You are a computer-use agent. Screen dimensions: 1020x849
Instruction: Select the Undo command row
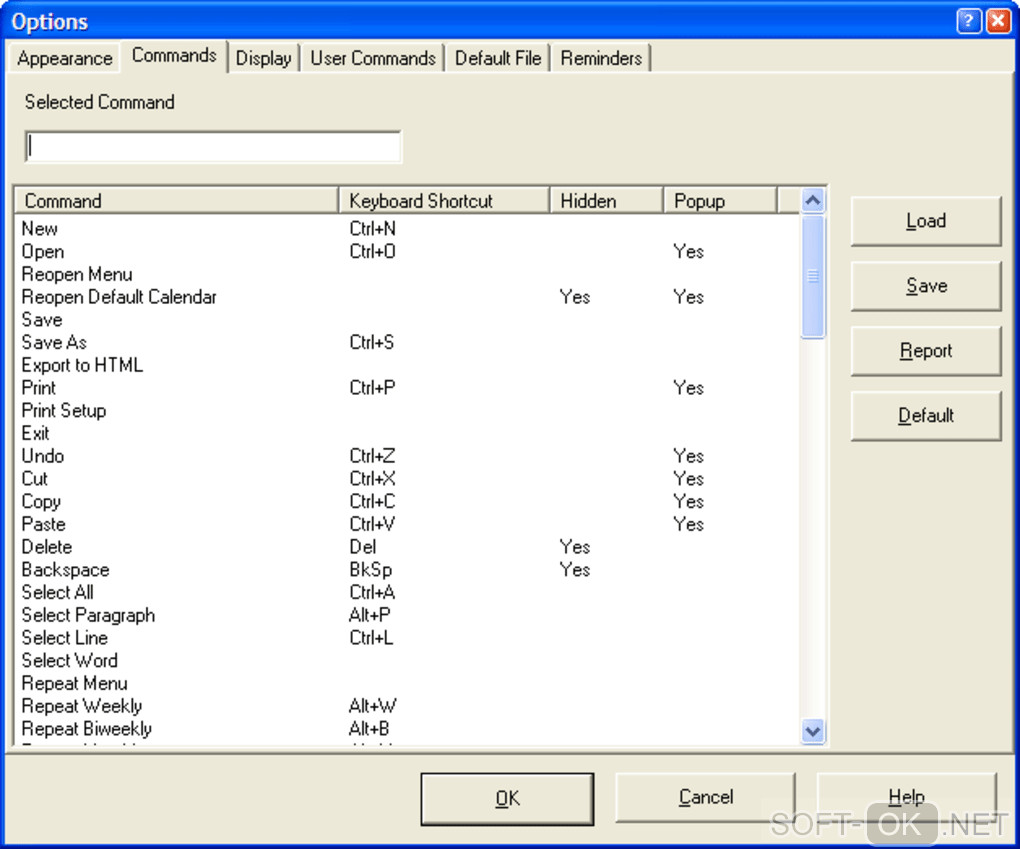[407, 457]
